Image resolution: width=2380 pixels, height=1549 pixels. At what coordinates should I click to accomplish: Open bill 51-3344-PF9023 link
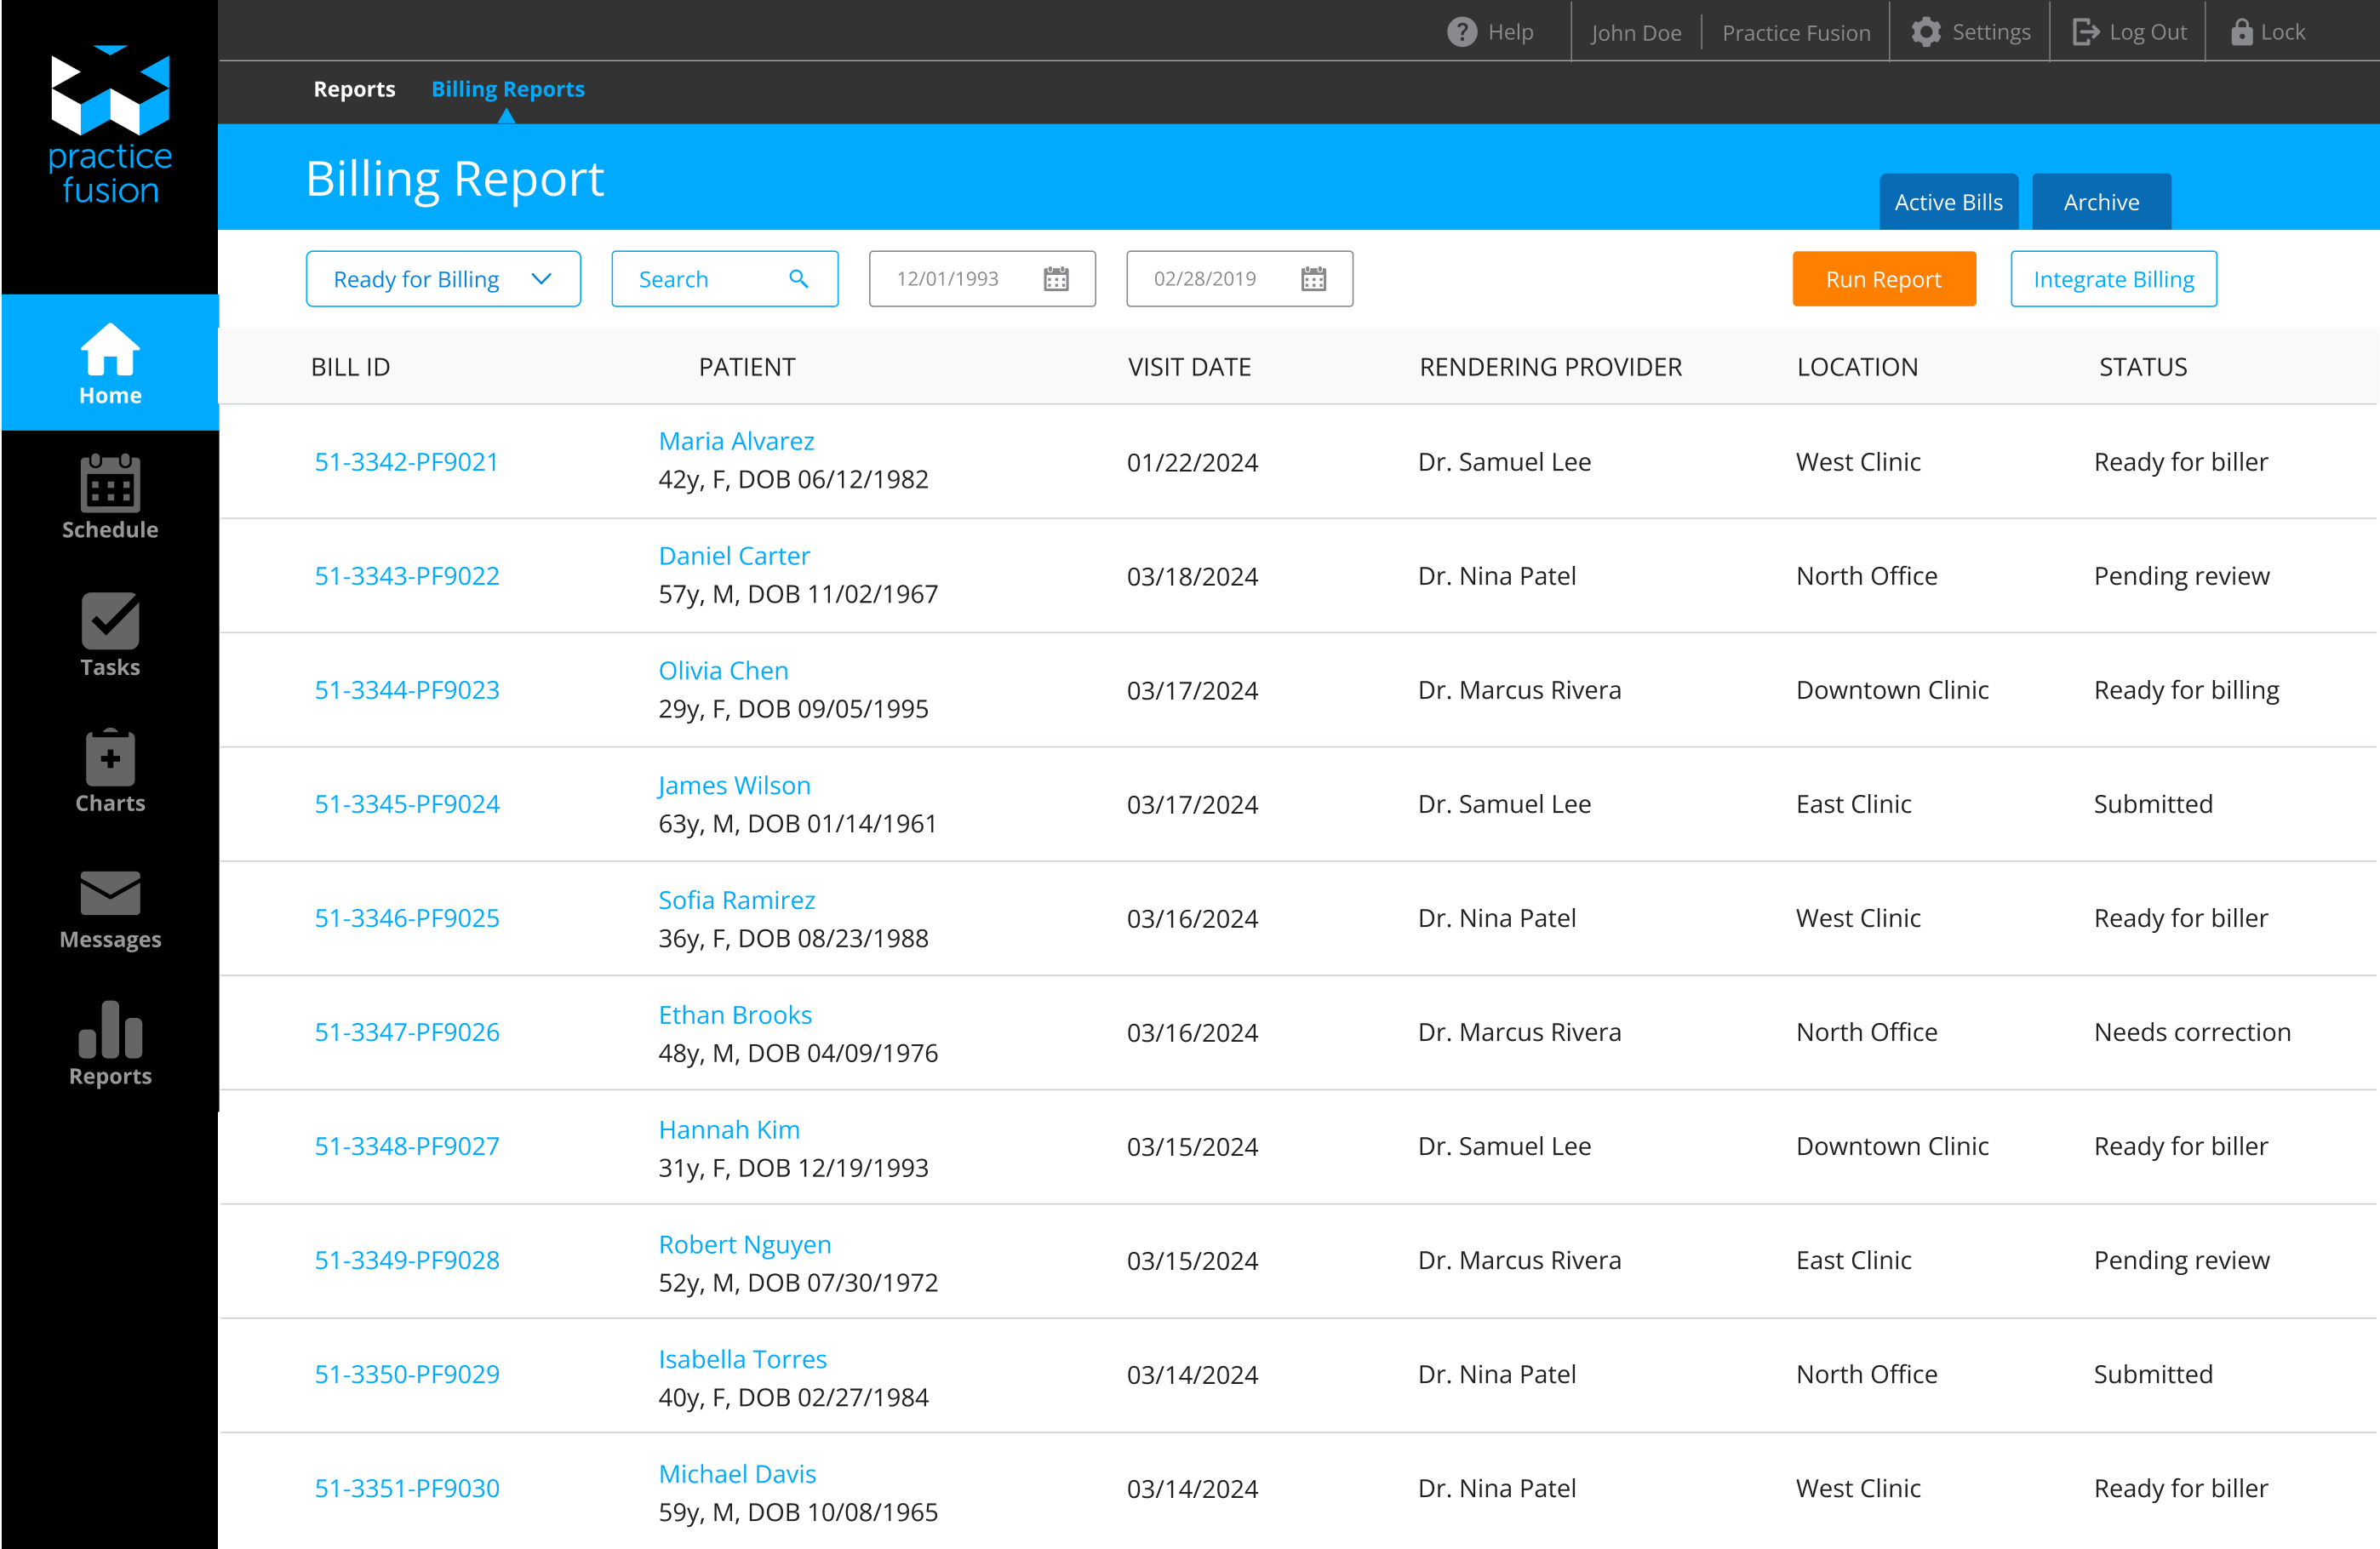[406, 690]
